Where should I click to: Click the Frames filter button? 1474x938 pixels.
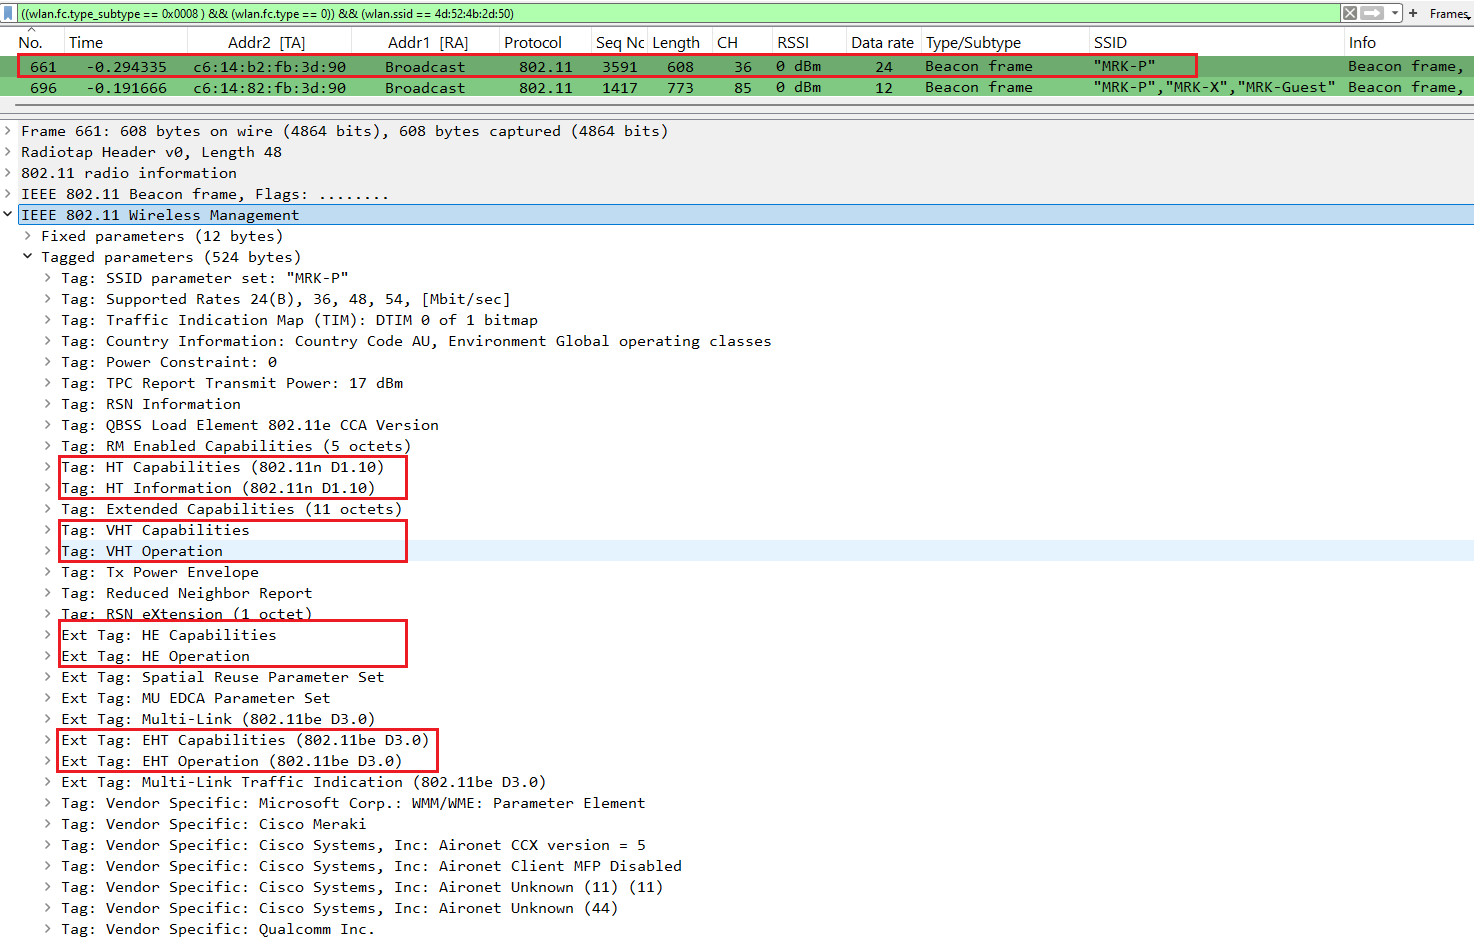coord(1449,13)
